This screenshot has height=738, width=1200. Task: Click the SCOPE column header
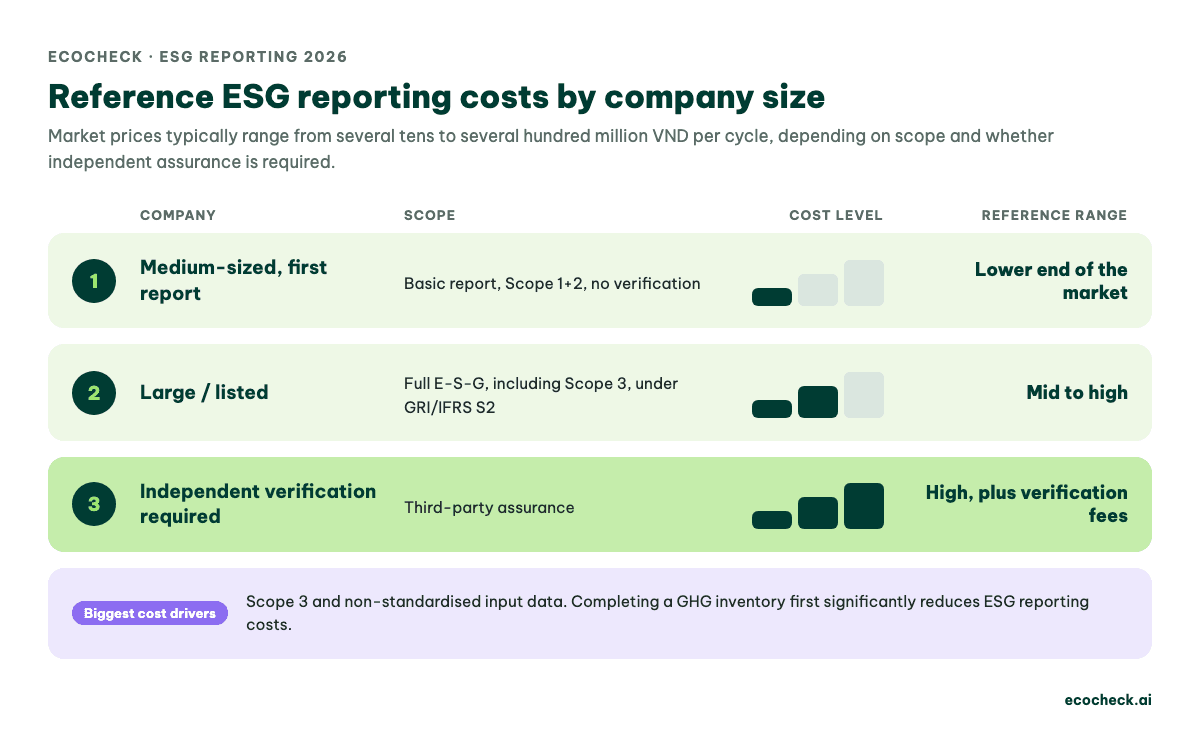click(x=430, y=215)
